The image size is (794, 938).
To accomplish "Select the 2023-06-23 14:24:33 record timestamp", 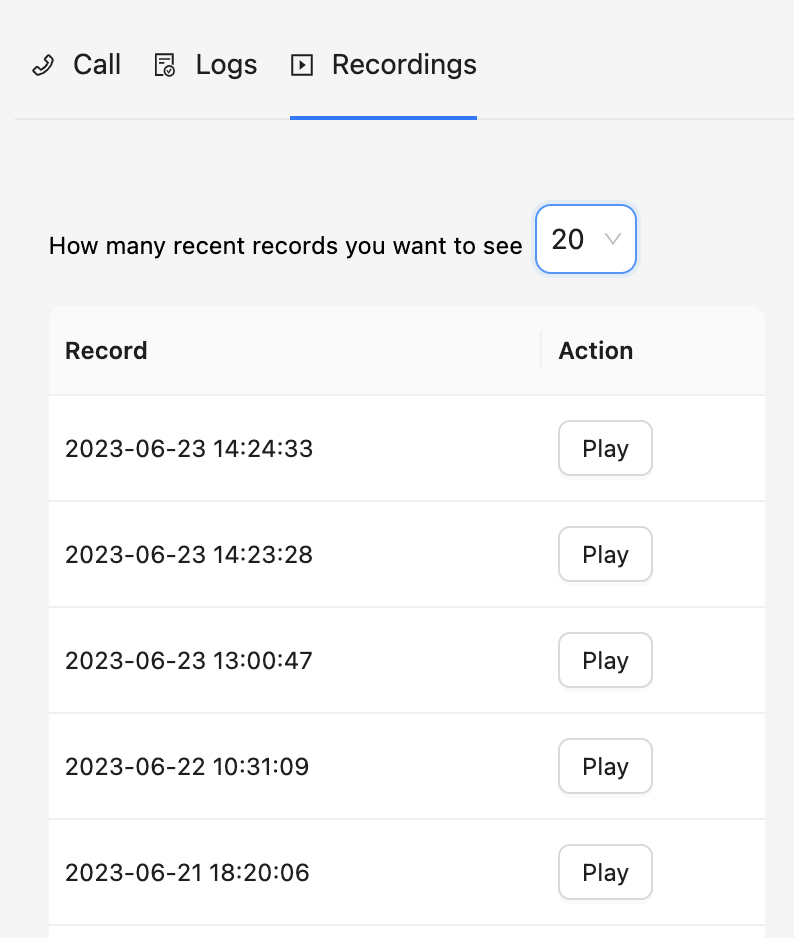I will (189, 449).
